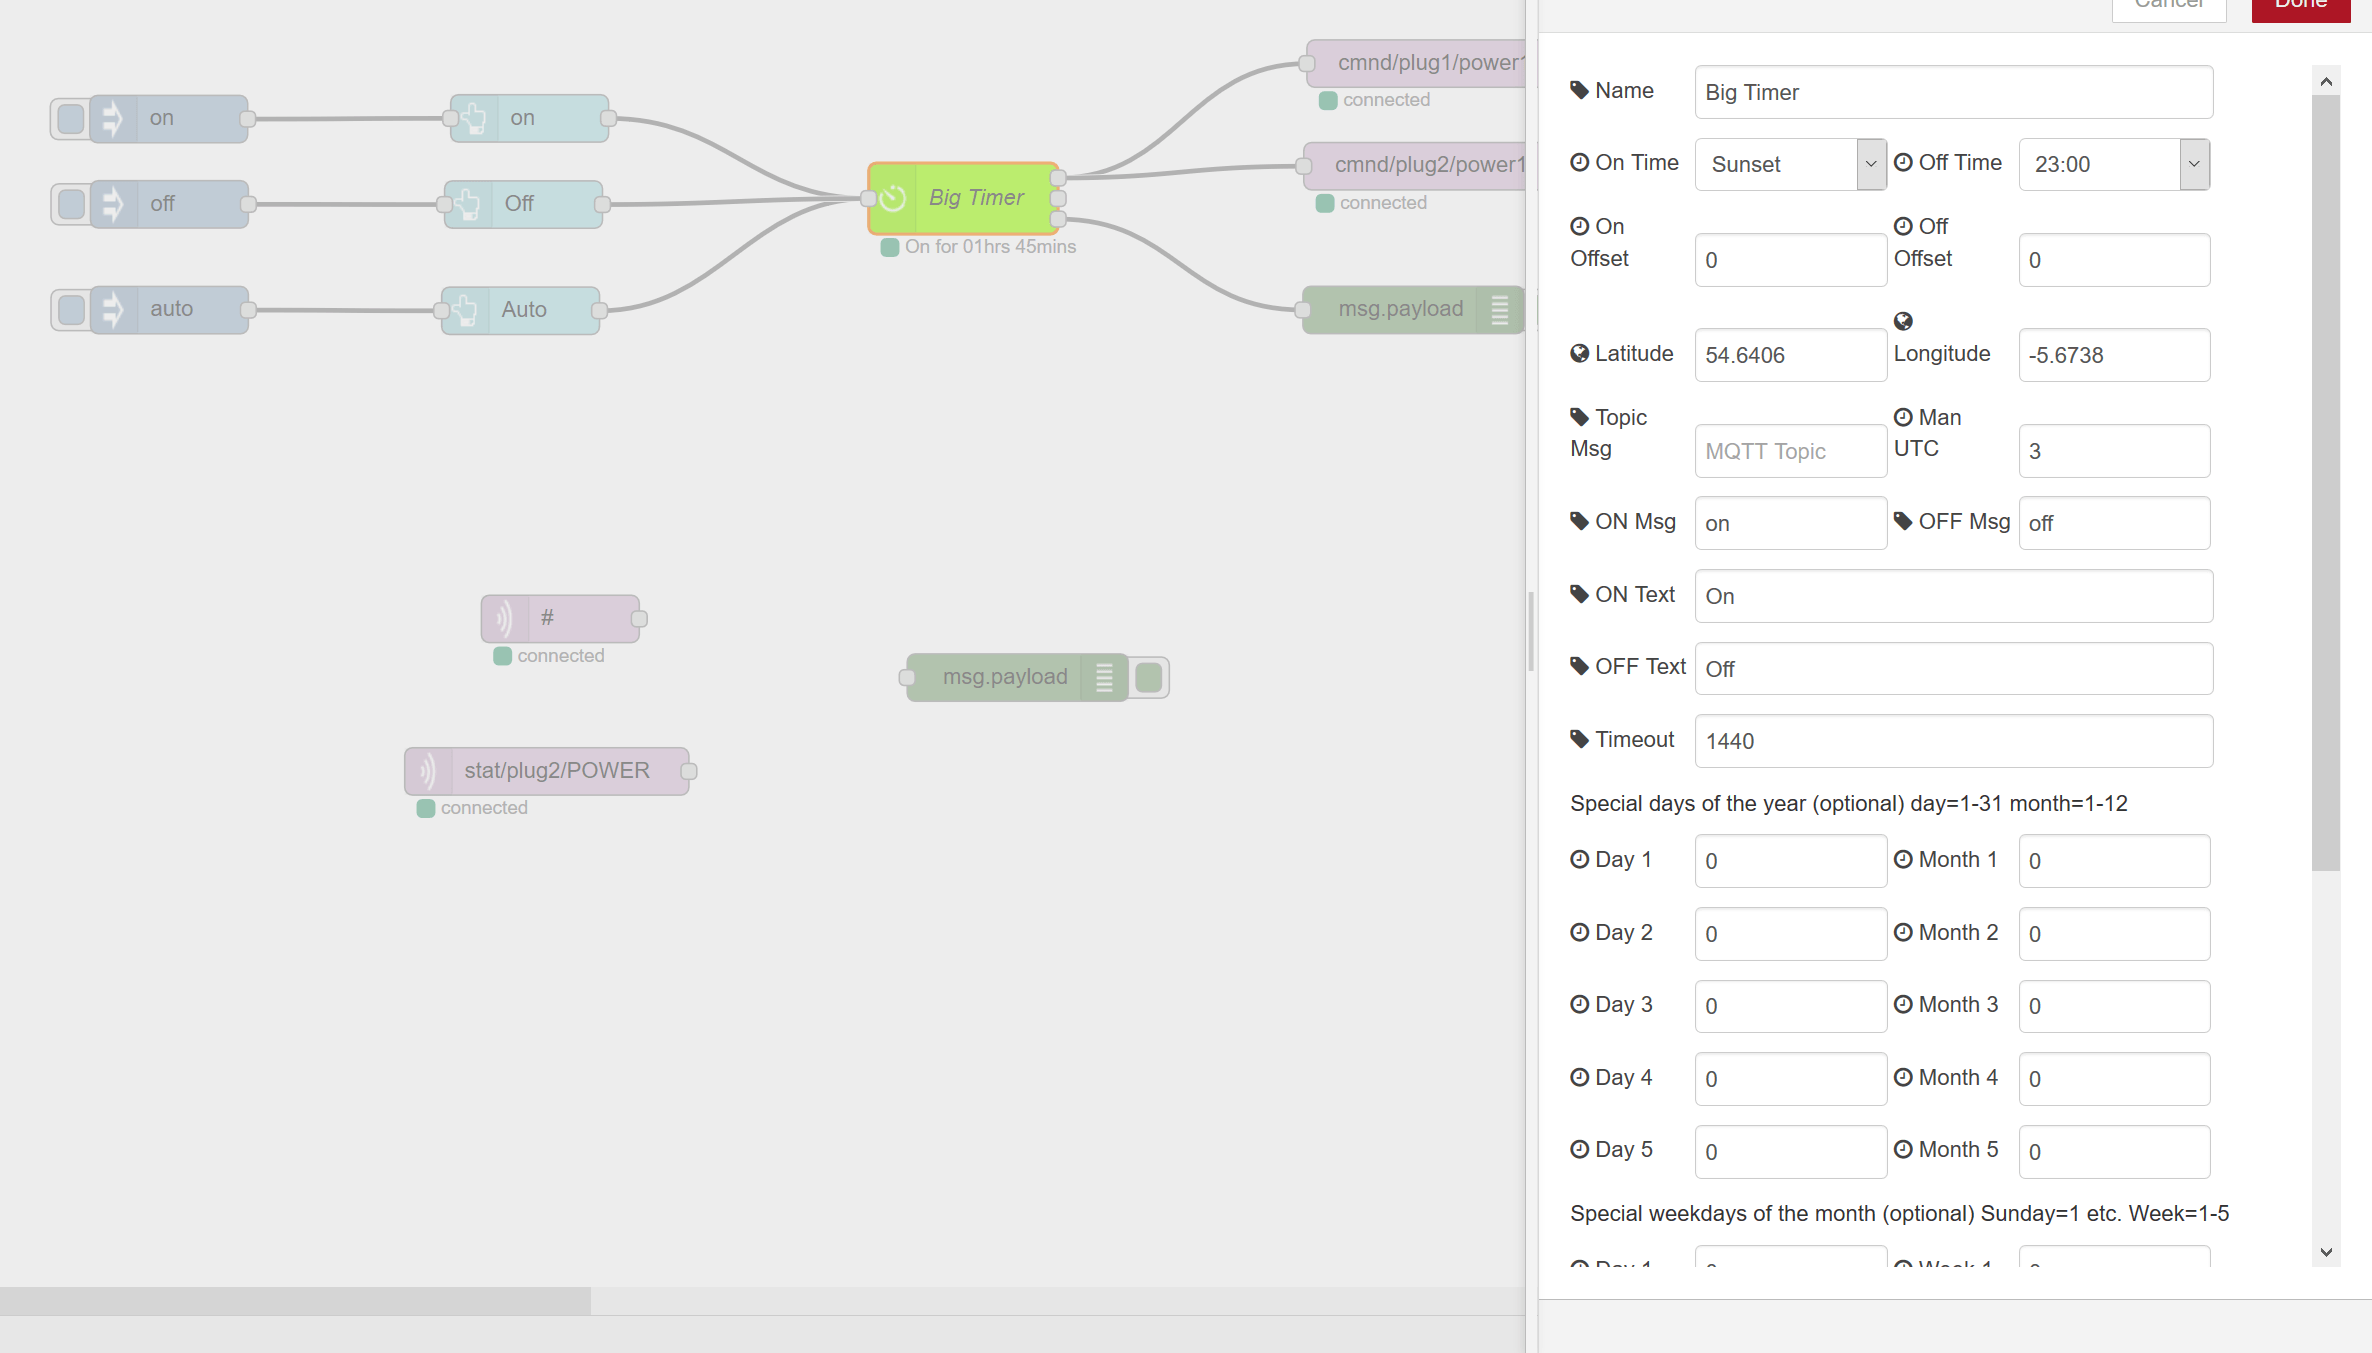Screen dimensions: 2372x1353
Task: Click the '#' MQTT input node icon
Action: point(505,618)
